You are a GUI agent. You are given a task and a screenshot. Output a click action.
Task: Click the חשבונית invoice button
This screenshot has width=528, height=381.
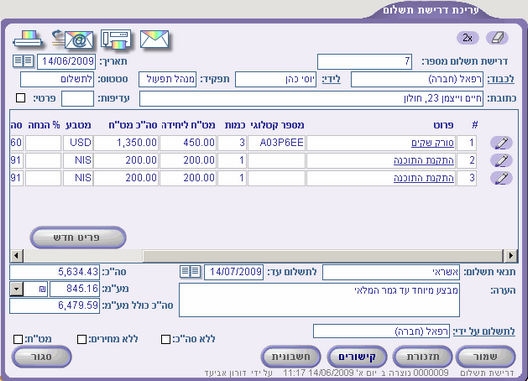tap(291, 356)
